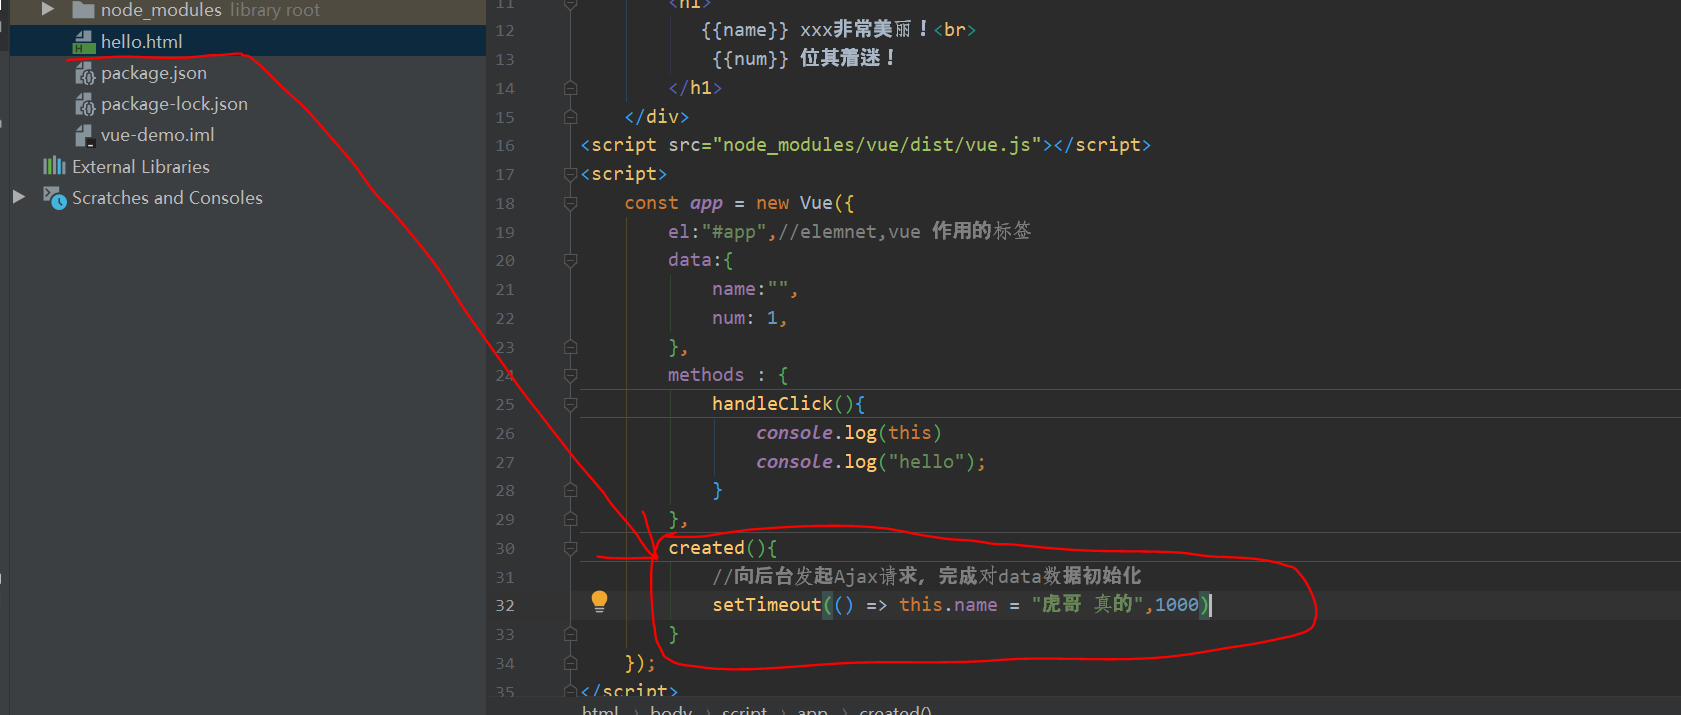
Task: Collapse script block fold marker at line 17
Action: click(x=570, y=174)
